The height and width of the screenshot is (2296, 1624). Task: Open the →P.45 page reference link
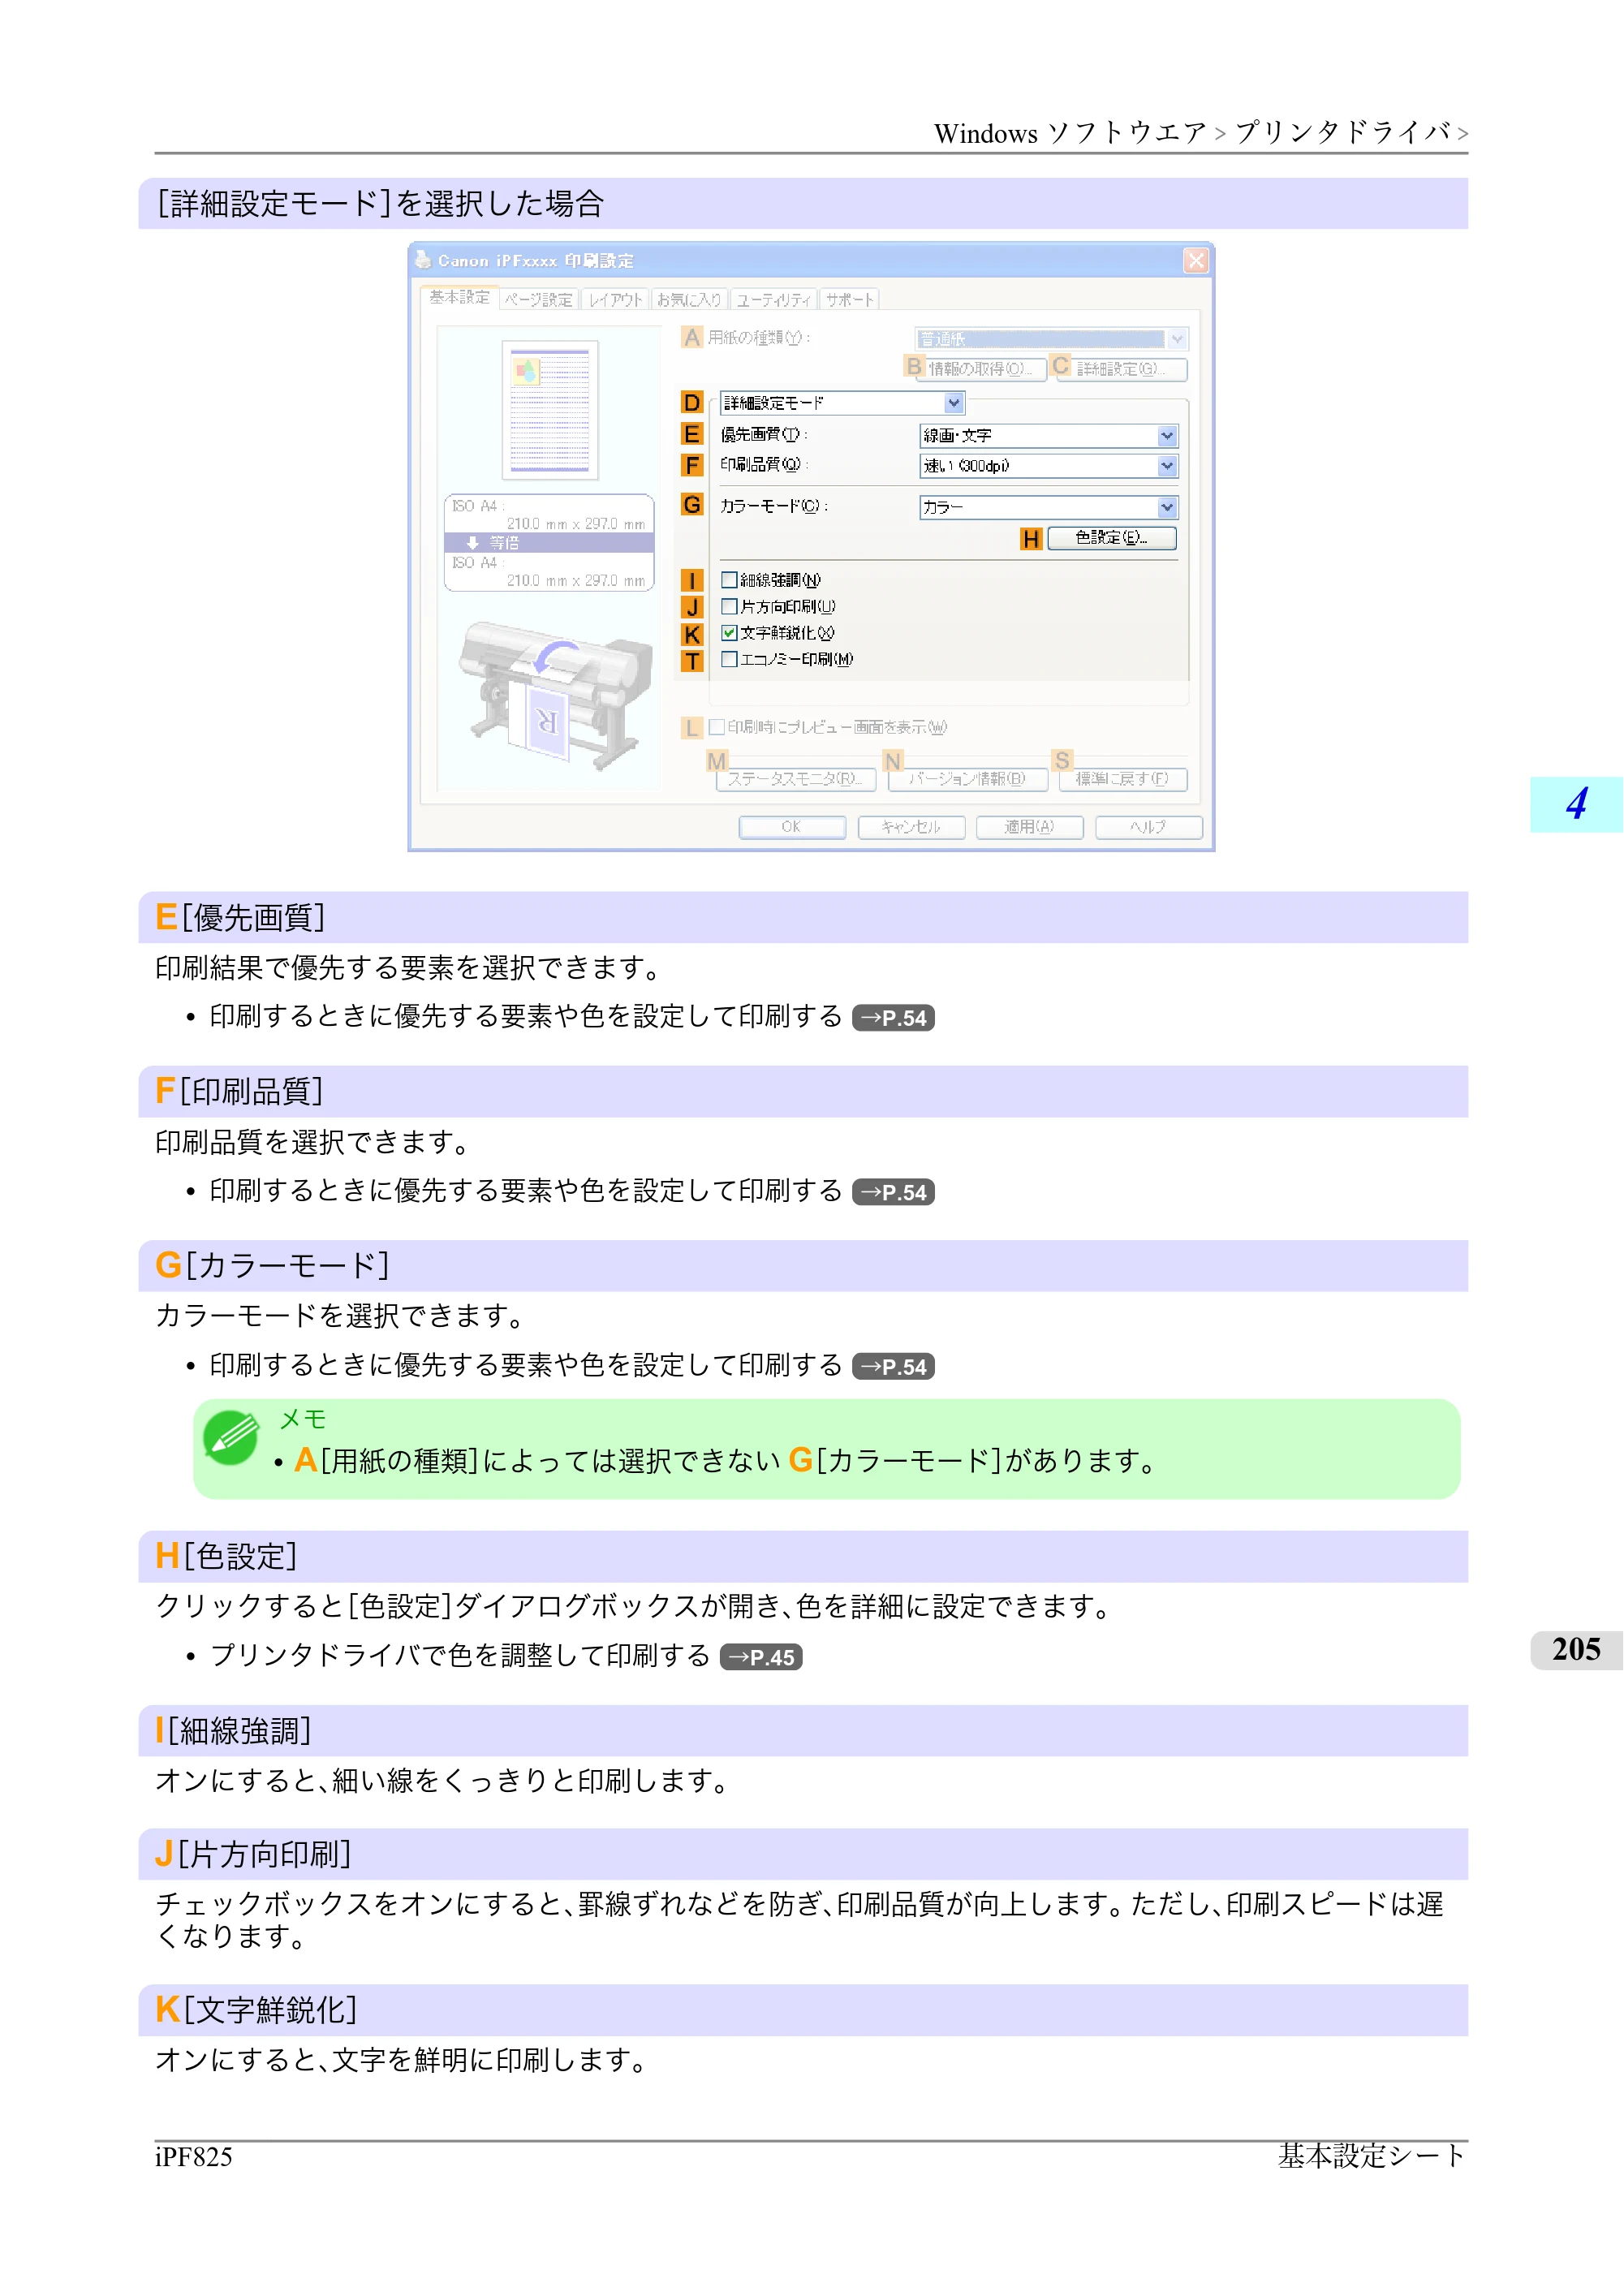(761, 1657)
